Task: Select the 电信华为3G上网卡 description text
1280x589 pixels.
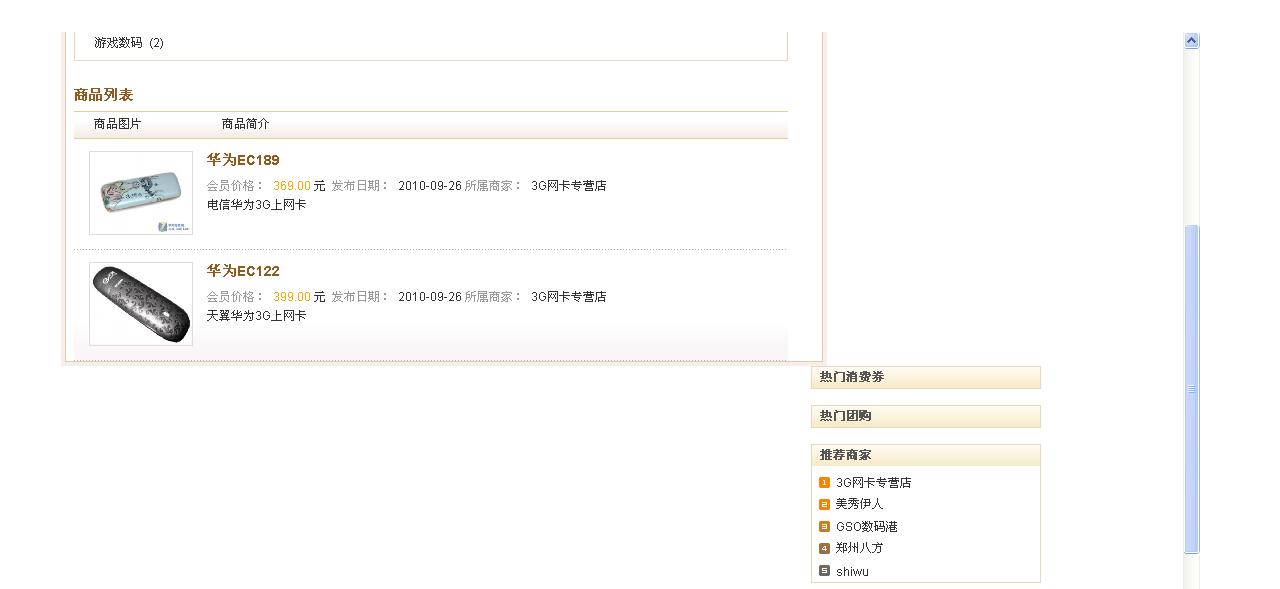Action: coord(256,205)
